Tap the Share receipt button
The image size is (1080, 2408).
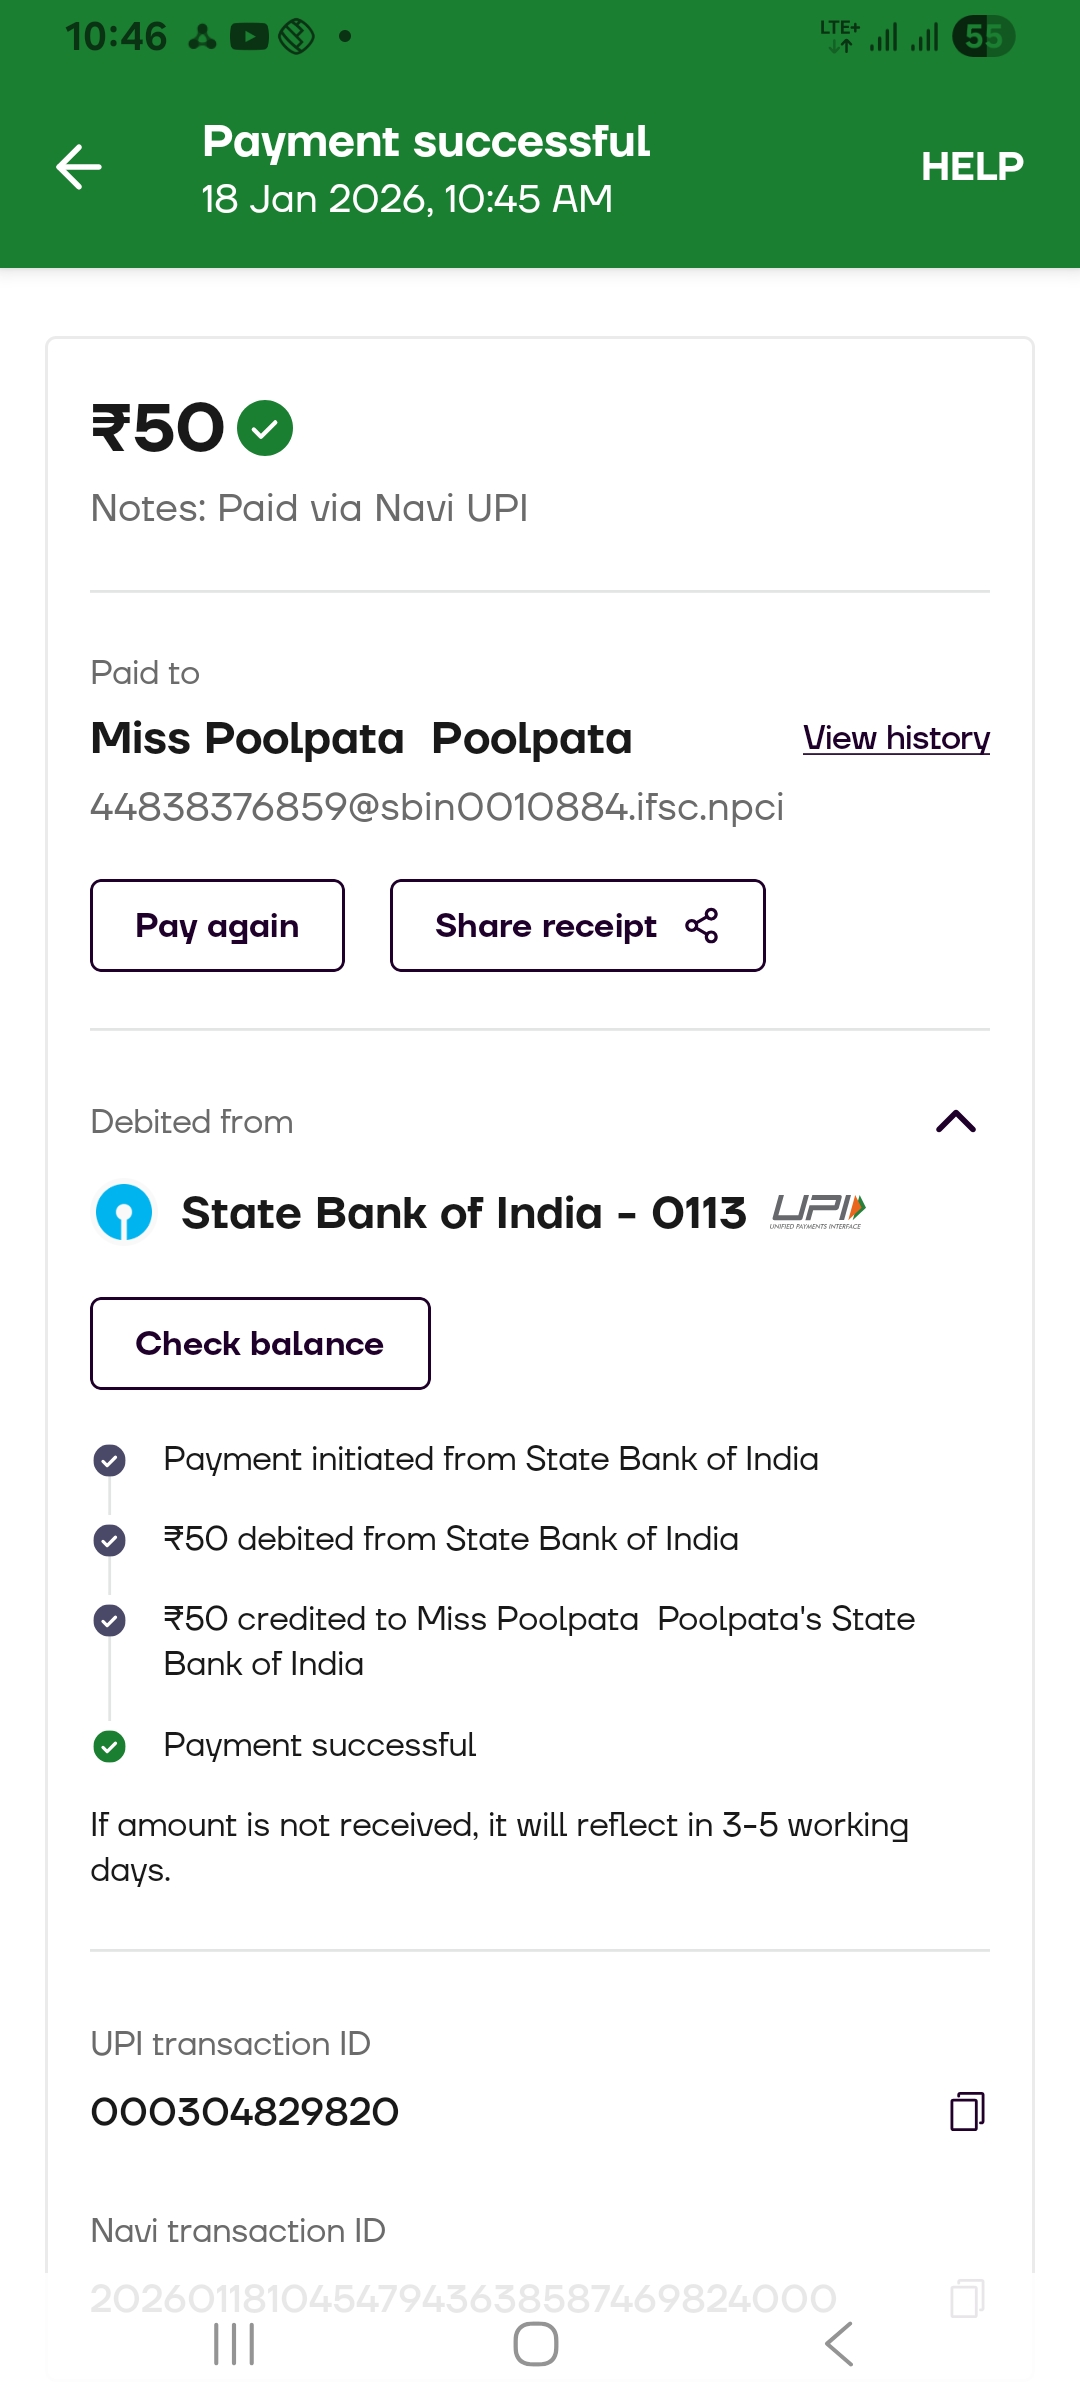(577, 926)
